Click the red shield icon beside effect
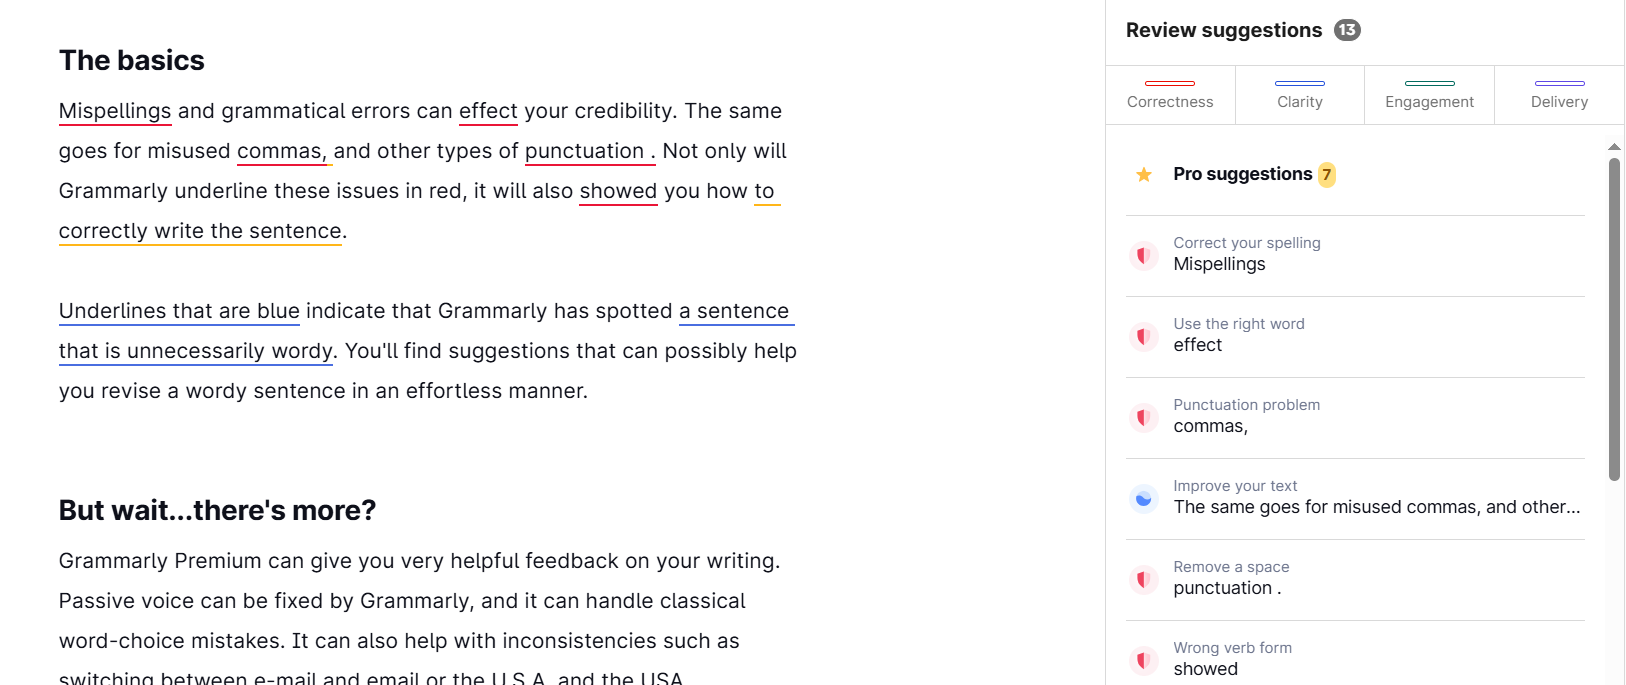 tap(1144, 337)
